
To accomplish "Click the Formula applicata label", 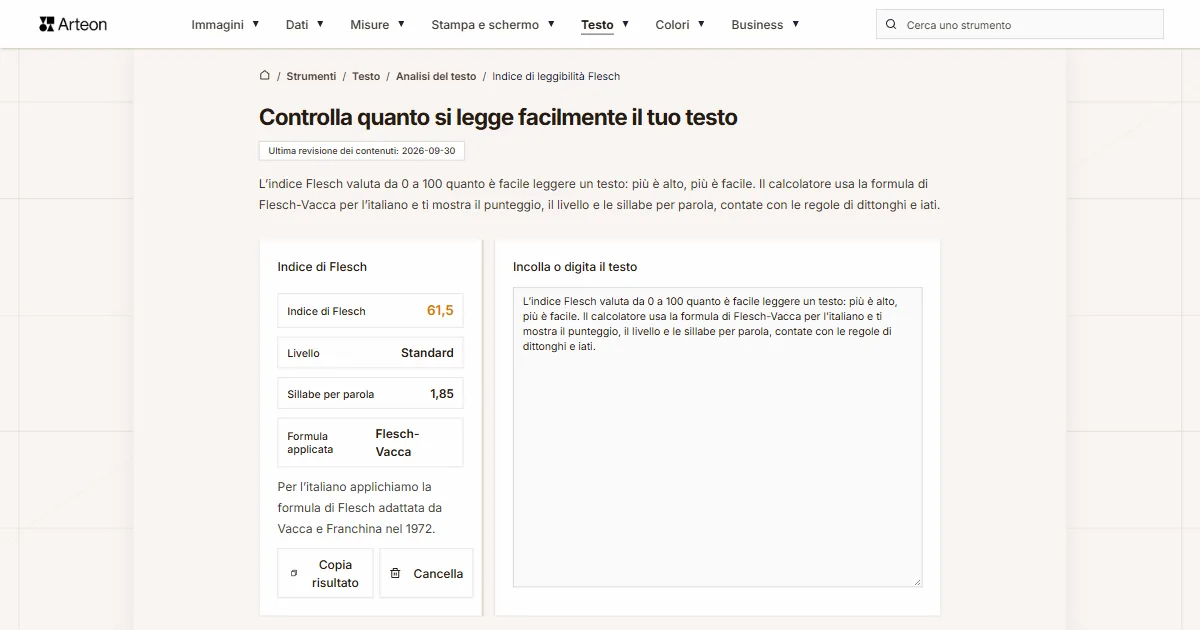I will click(310, 442).
